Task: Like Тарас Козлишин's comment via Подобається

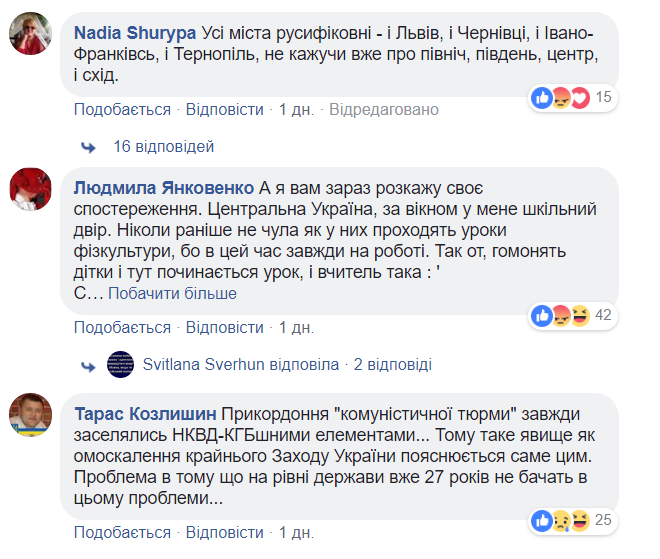Action: [122, 530]
